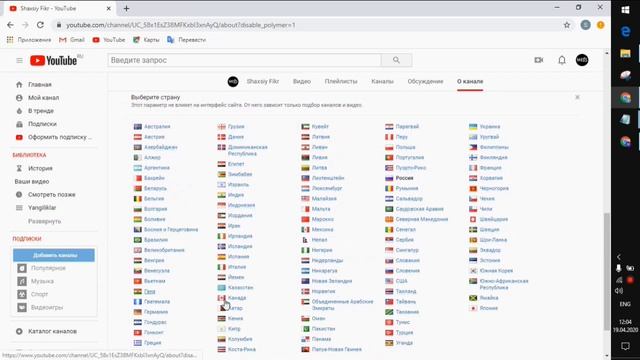Click the Добавить каналы button

pos(54,255)
